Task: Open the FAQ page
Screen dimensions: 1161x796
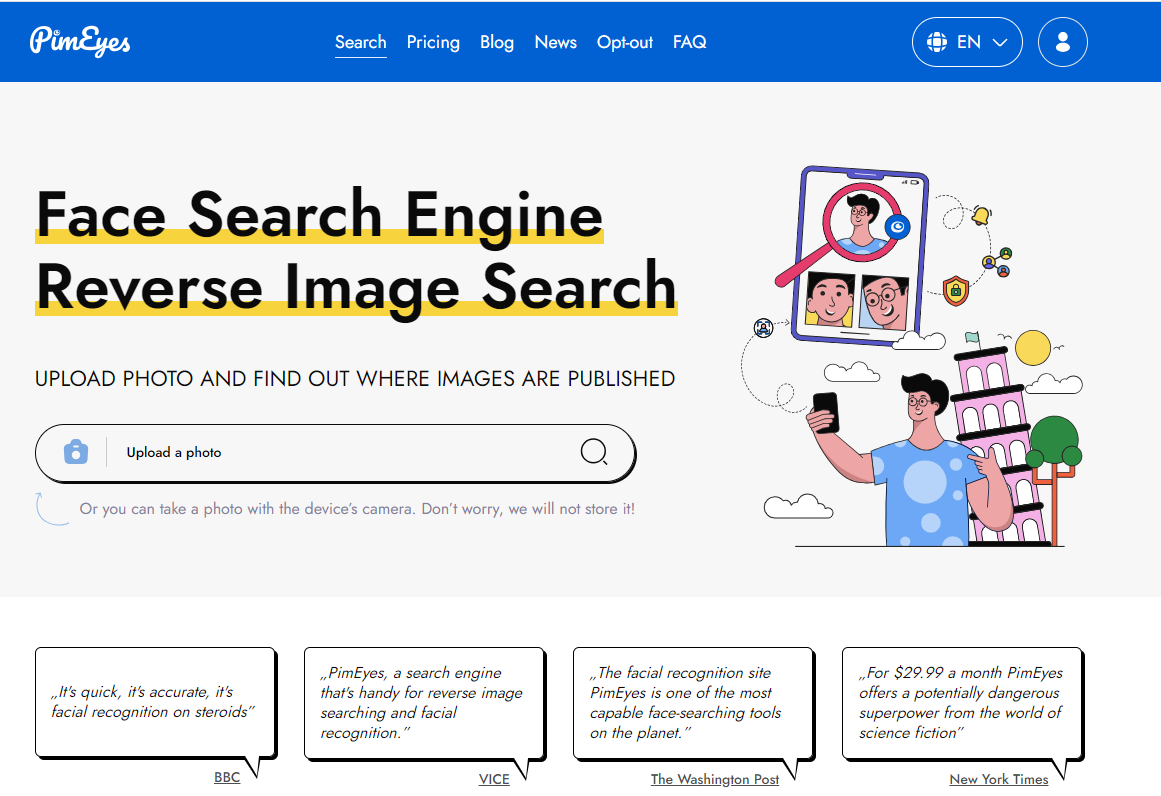Action: click(x=689, y=42)
